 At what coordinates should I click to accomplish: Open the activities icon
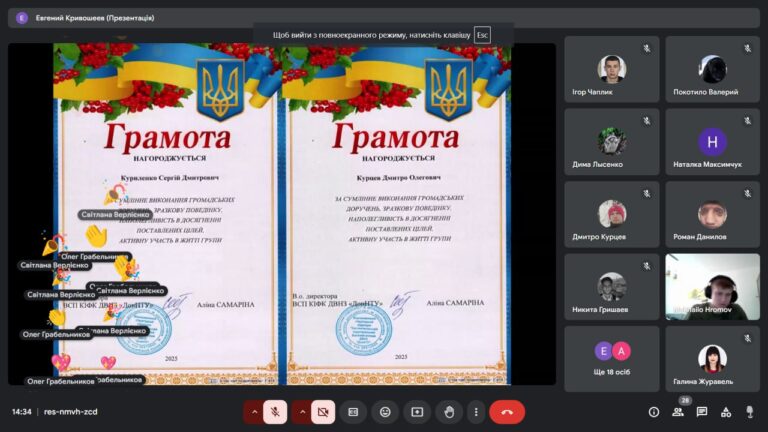pos(726,412)
